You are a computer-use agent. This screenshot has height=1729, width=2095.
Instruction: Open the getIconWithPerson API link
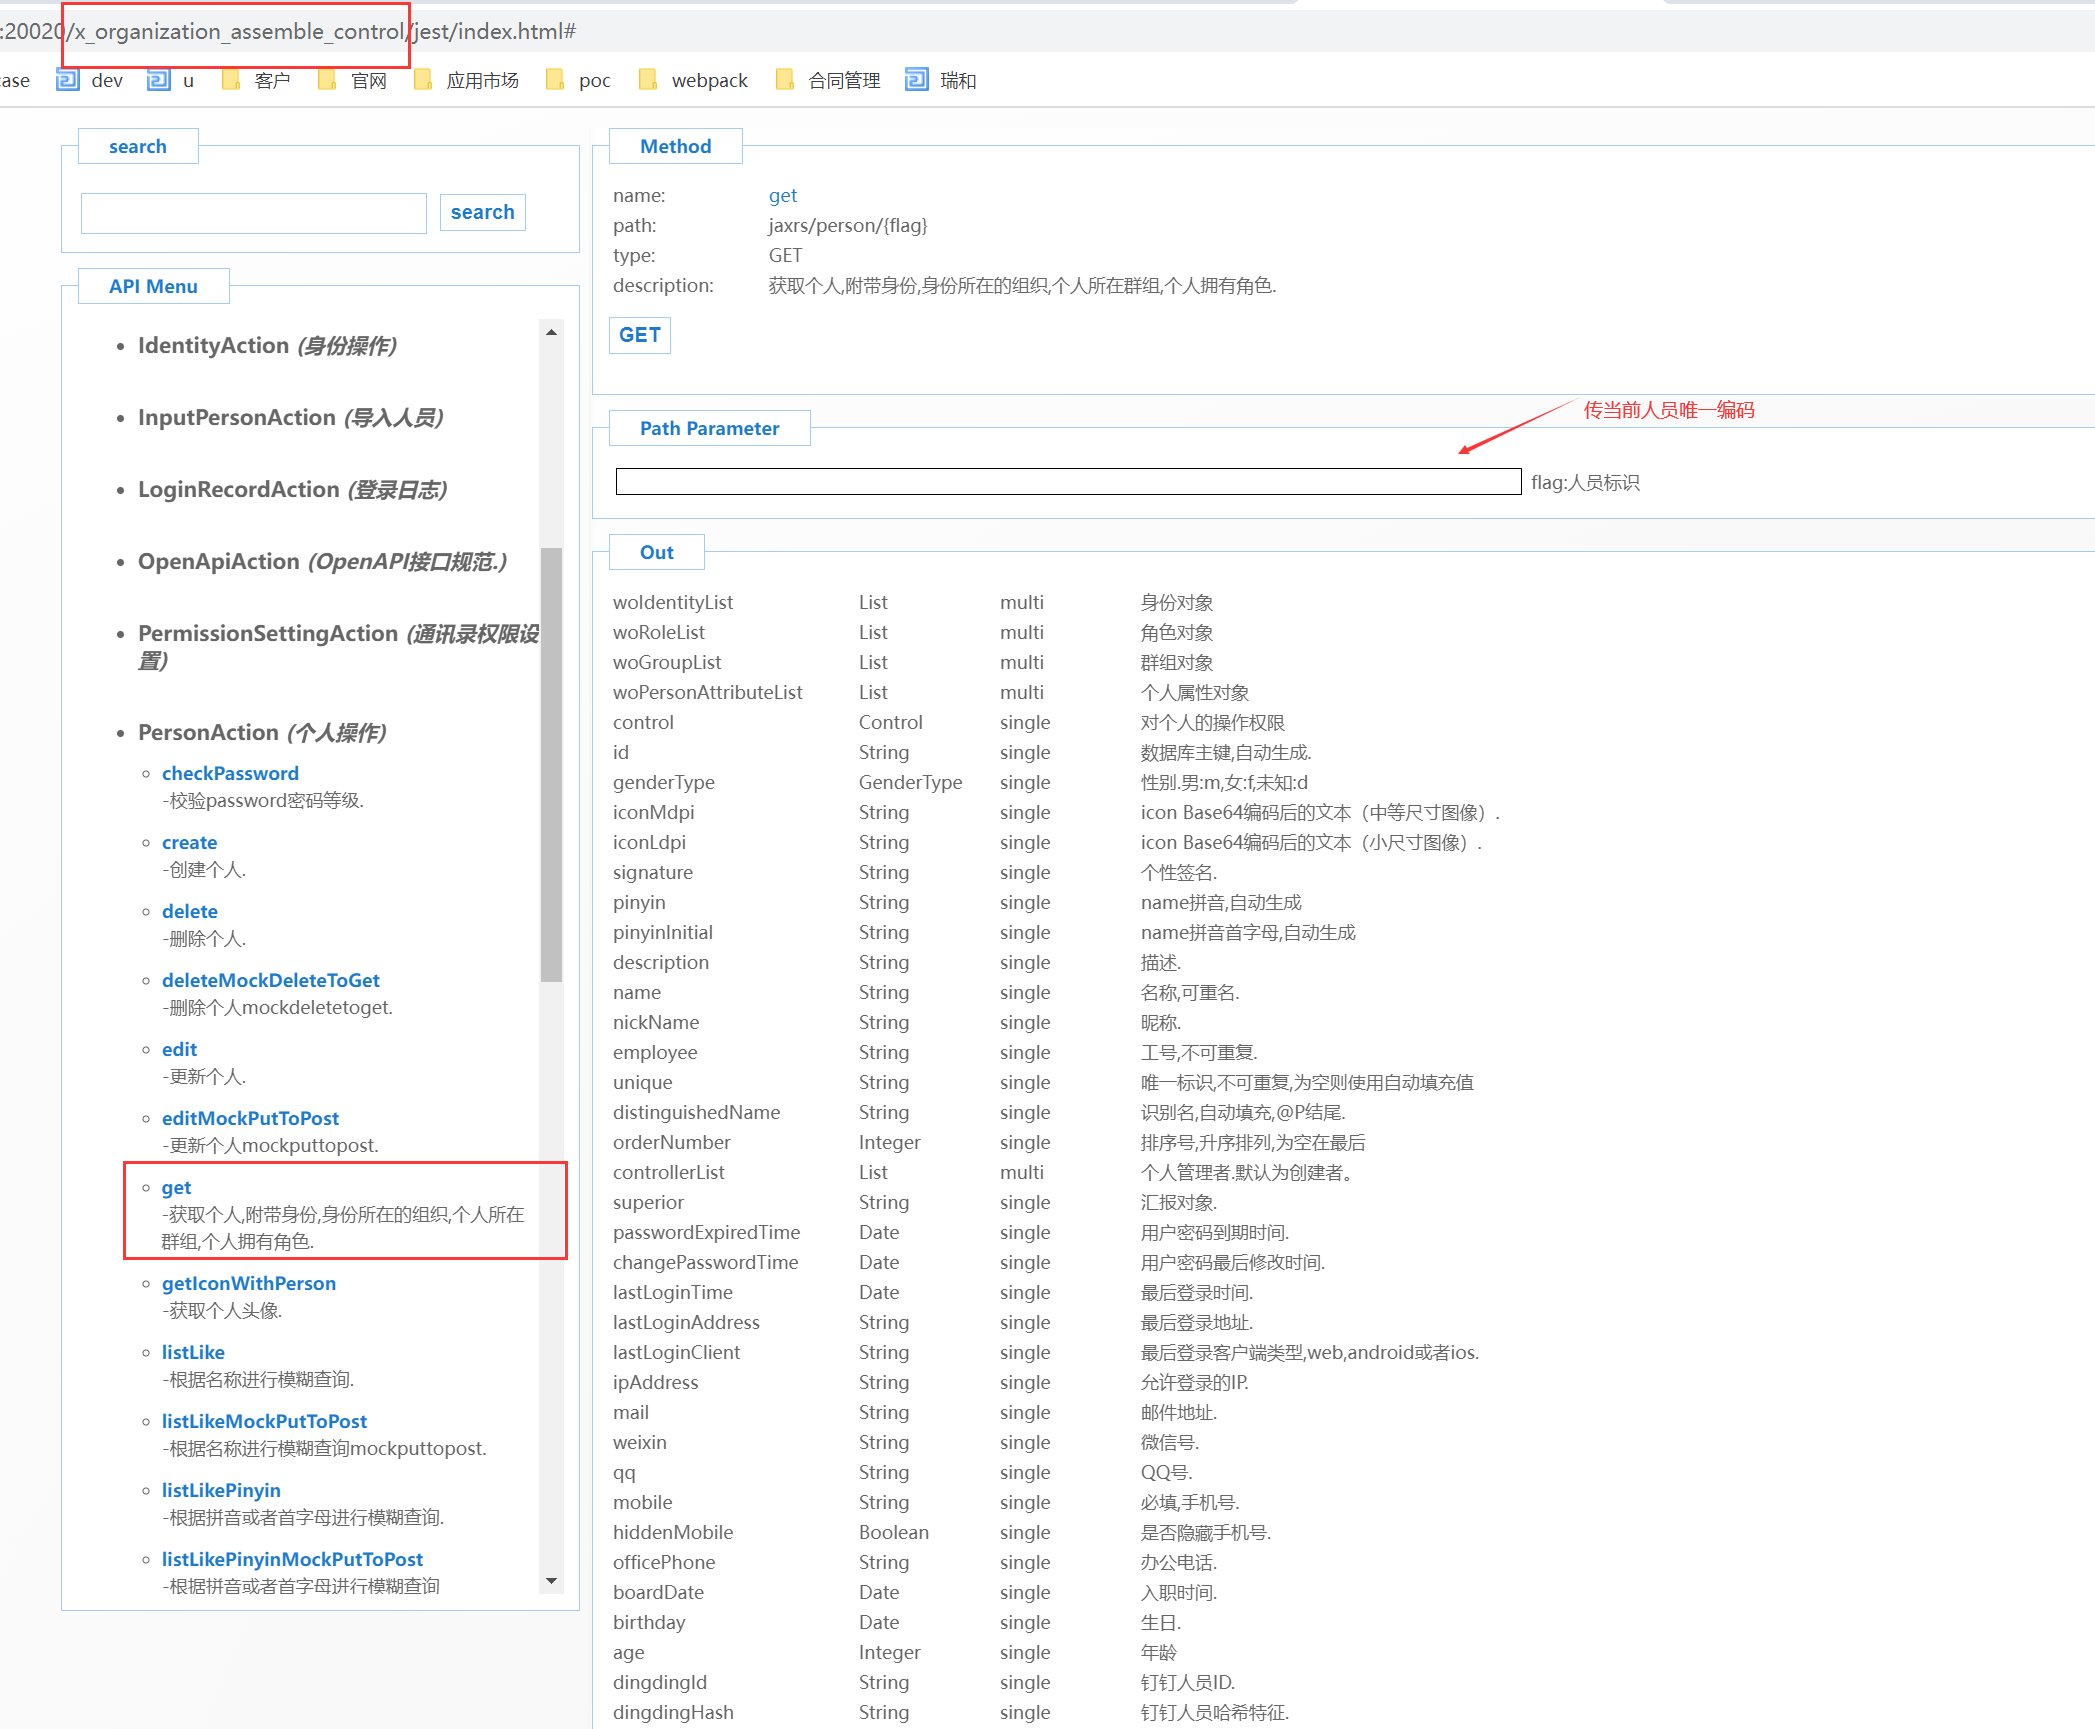coord(248,1283)
